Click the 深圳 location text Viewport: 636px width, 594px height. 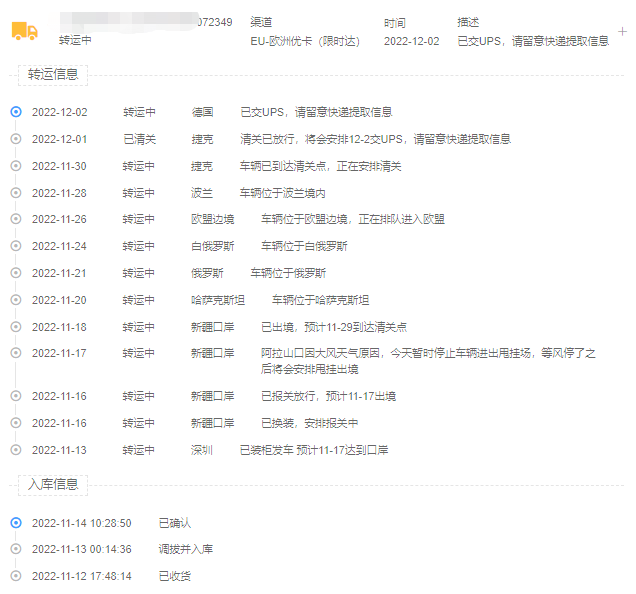pyautogui.click(x=202, y=450)
